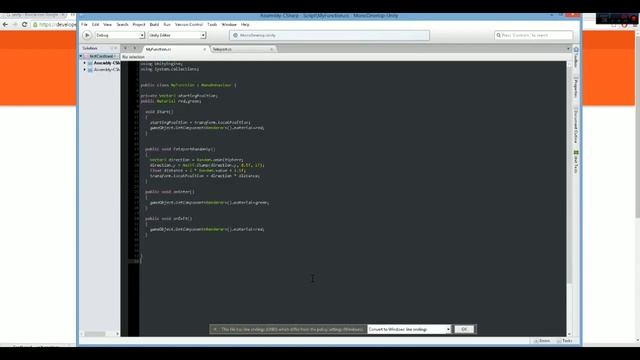The width and height of the screenshot is (640, 360).
Task: Open the View menu
Action: pyautogui.click(x=107, y=24)
